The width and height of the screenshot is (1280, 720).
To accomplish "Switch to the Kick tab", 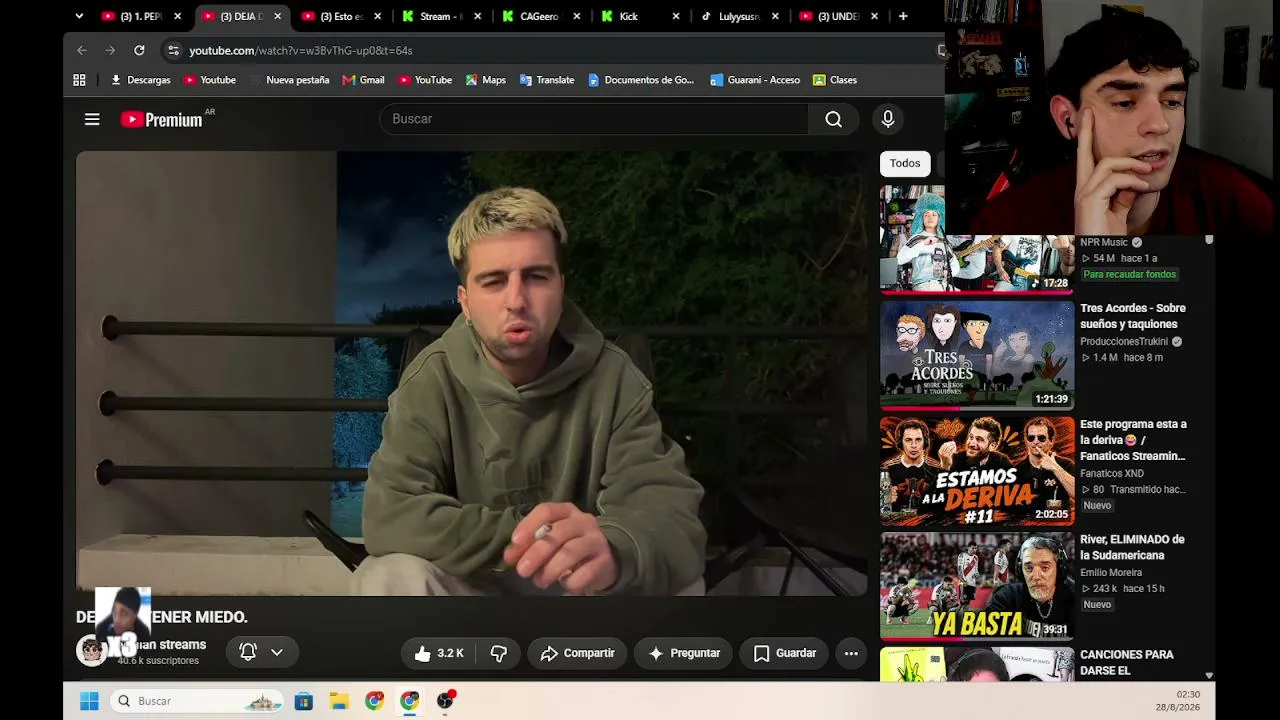I will (x=640, y=16).
